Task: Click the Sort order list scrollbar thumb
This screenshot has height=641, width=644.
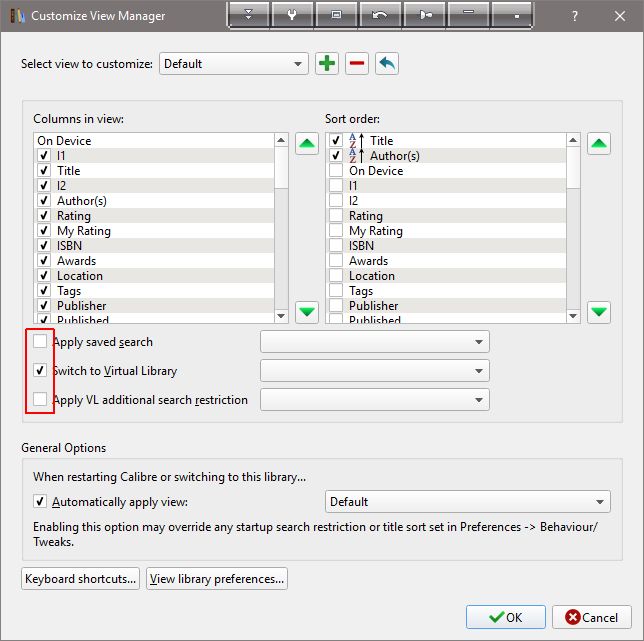Action: pyautogui.click(x=573, y=168)
